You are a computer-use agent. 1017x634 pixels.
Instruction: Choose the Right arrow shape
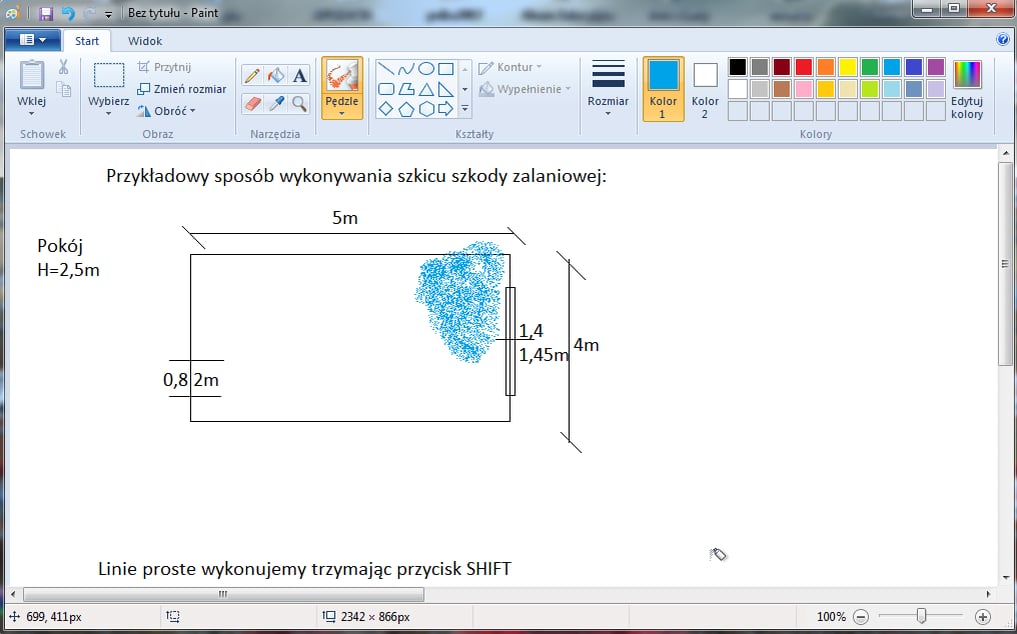(x=446, y=108)
